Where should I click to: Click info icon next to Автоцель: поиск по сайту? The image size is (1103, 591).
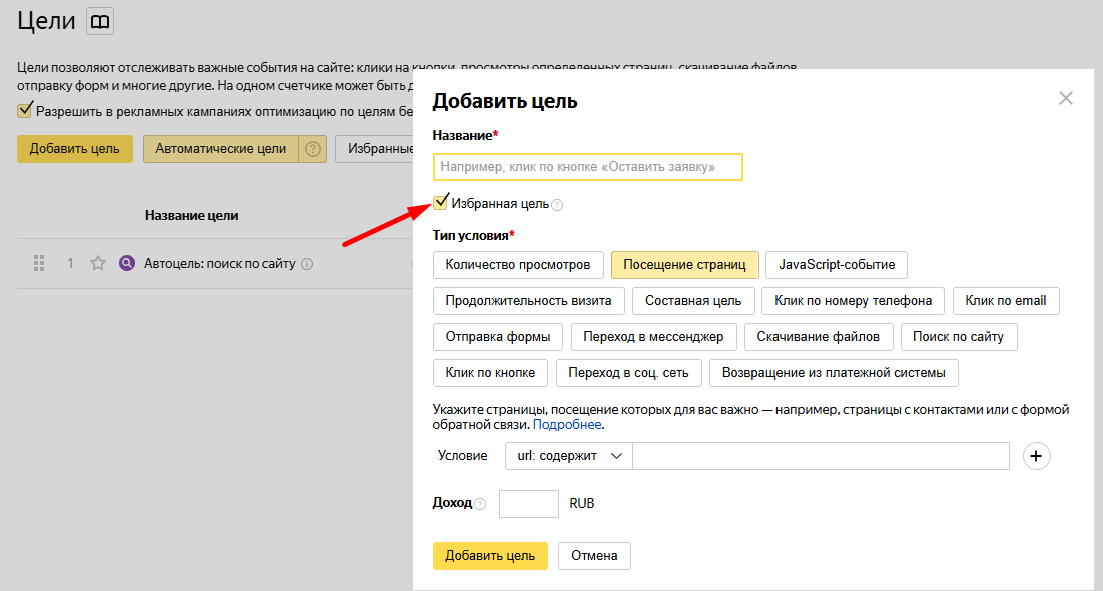coord(308,265)
